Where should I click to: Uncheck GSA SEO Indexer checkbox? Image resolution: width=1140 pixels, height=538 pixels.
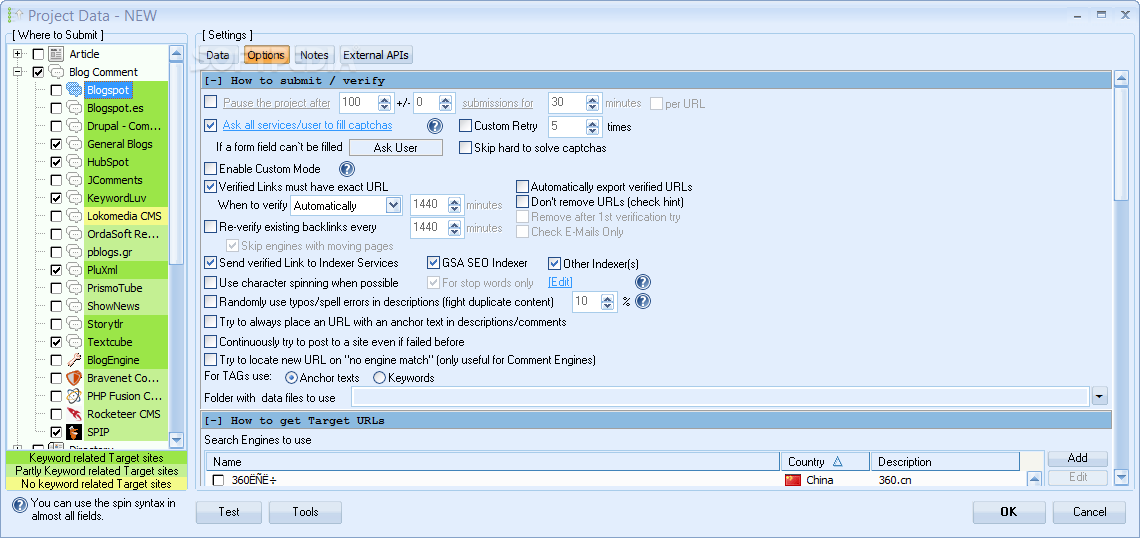[434, 263]
